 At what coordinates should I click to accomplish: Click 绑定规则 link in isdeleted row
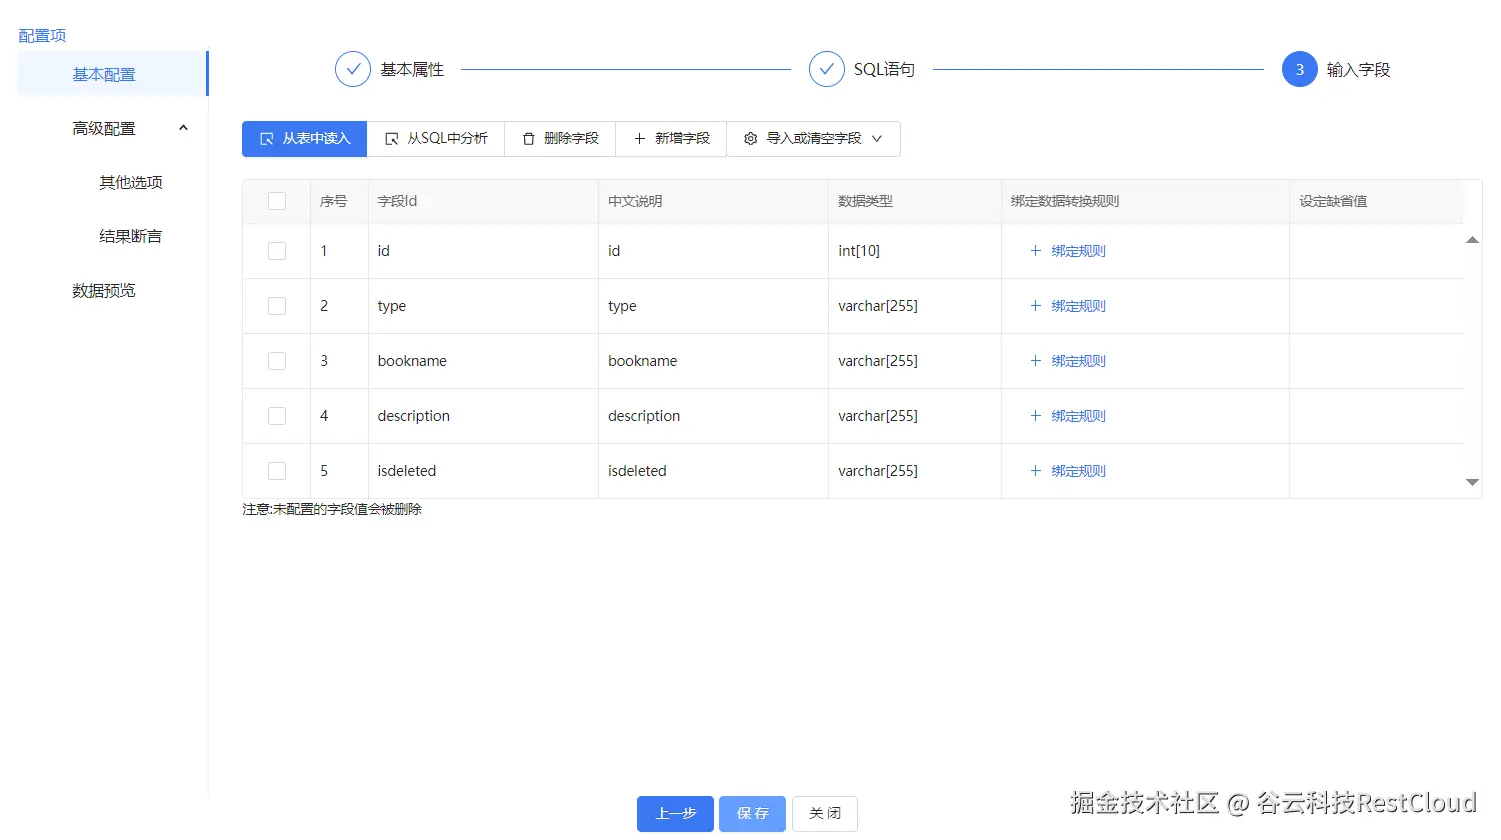pos(1078,471)
